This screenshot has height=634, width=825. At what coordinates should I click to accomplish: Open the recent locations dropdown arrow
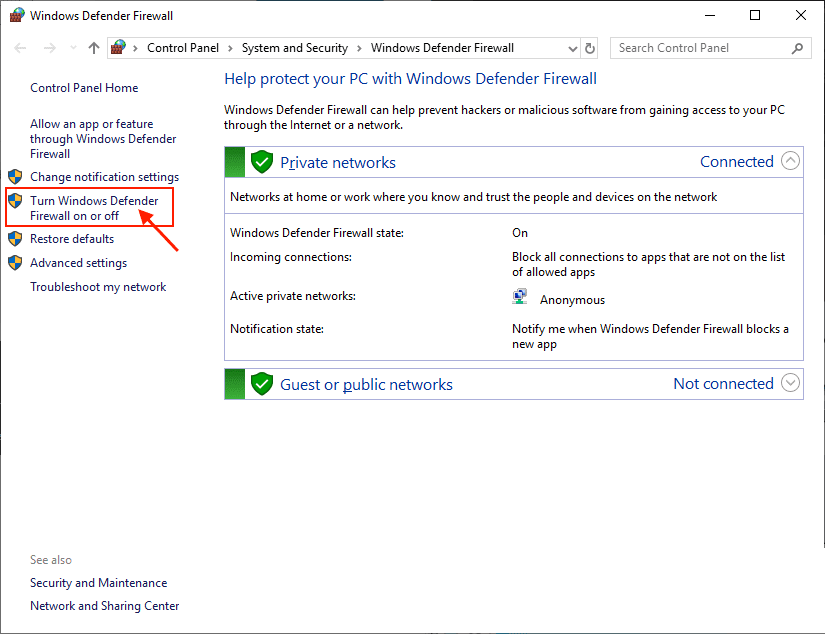click(73, 48)
